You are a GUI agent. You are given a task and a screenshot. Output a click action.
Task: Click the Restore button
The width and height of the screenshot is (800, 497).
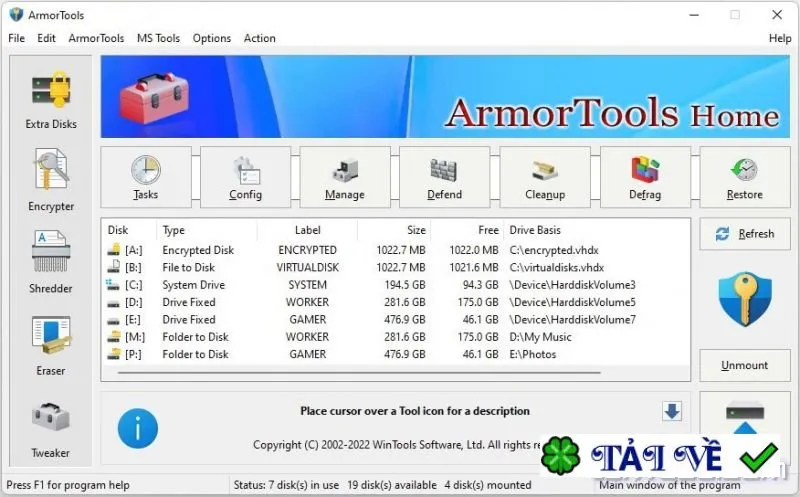tap(745, 177)
